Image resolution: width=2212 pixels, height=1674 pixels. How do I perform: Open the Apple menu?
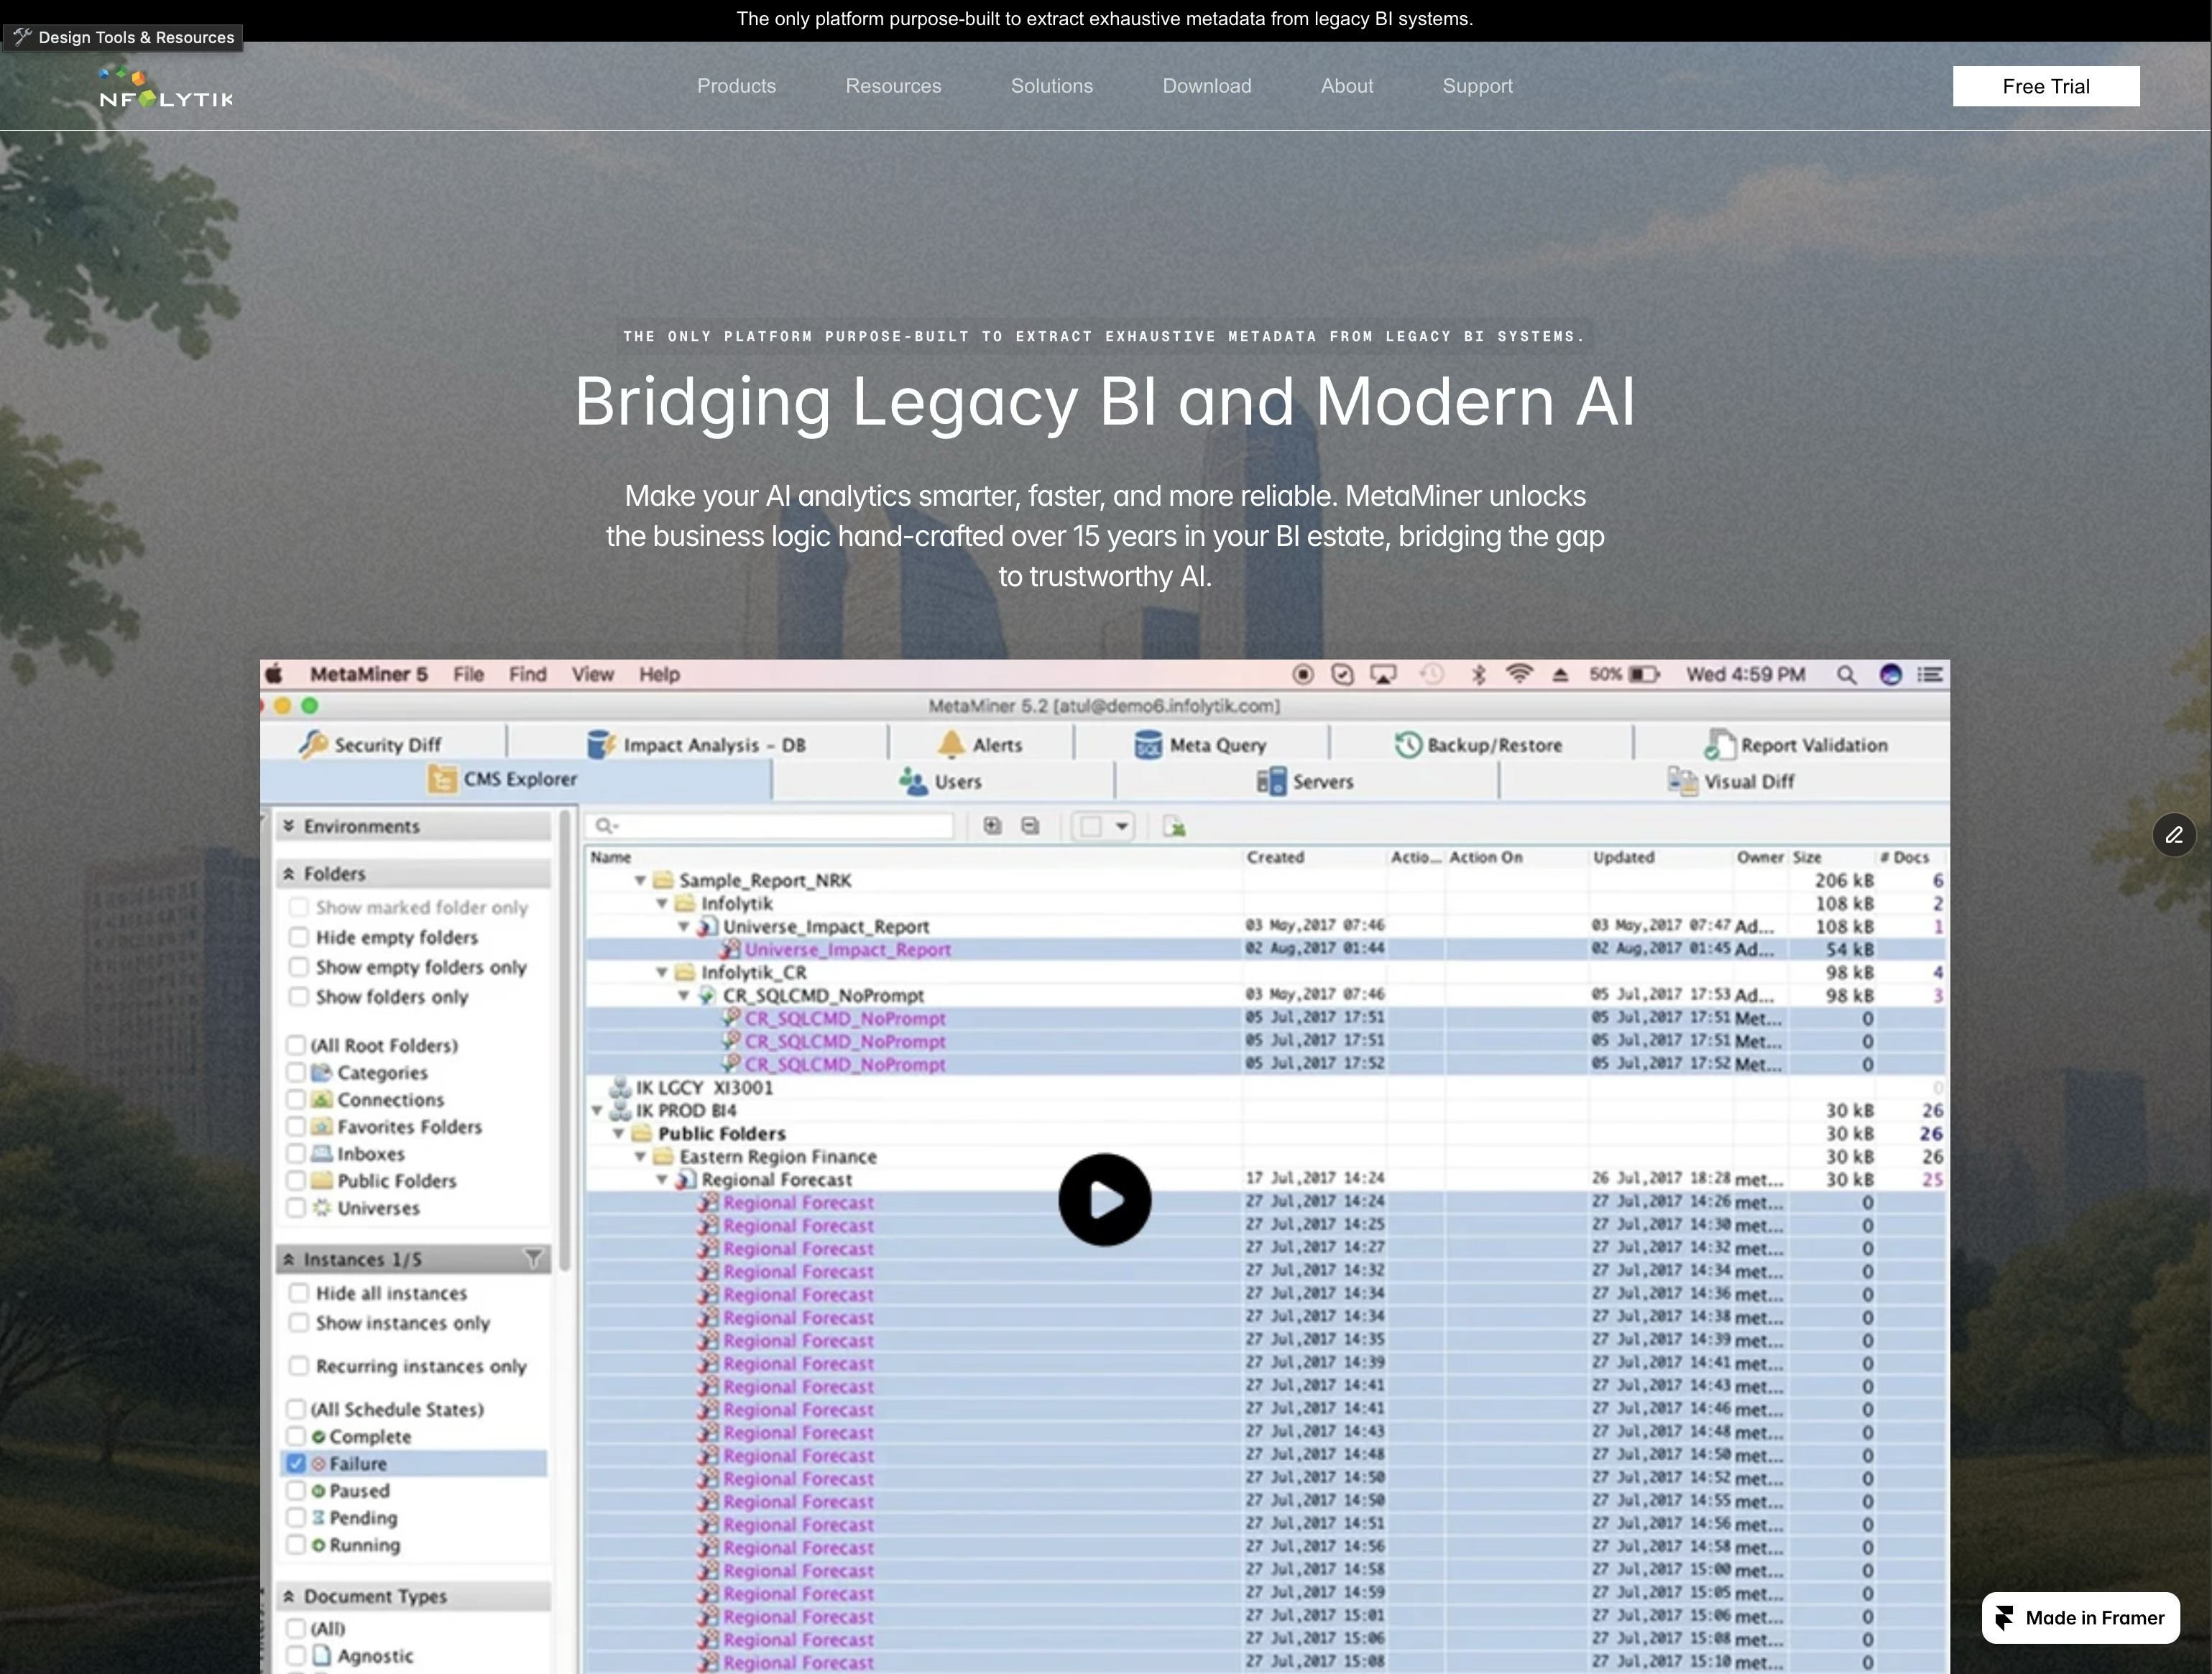[x=273, y=674]
